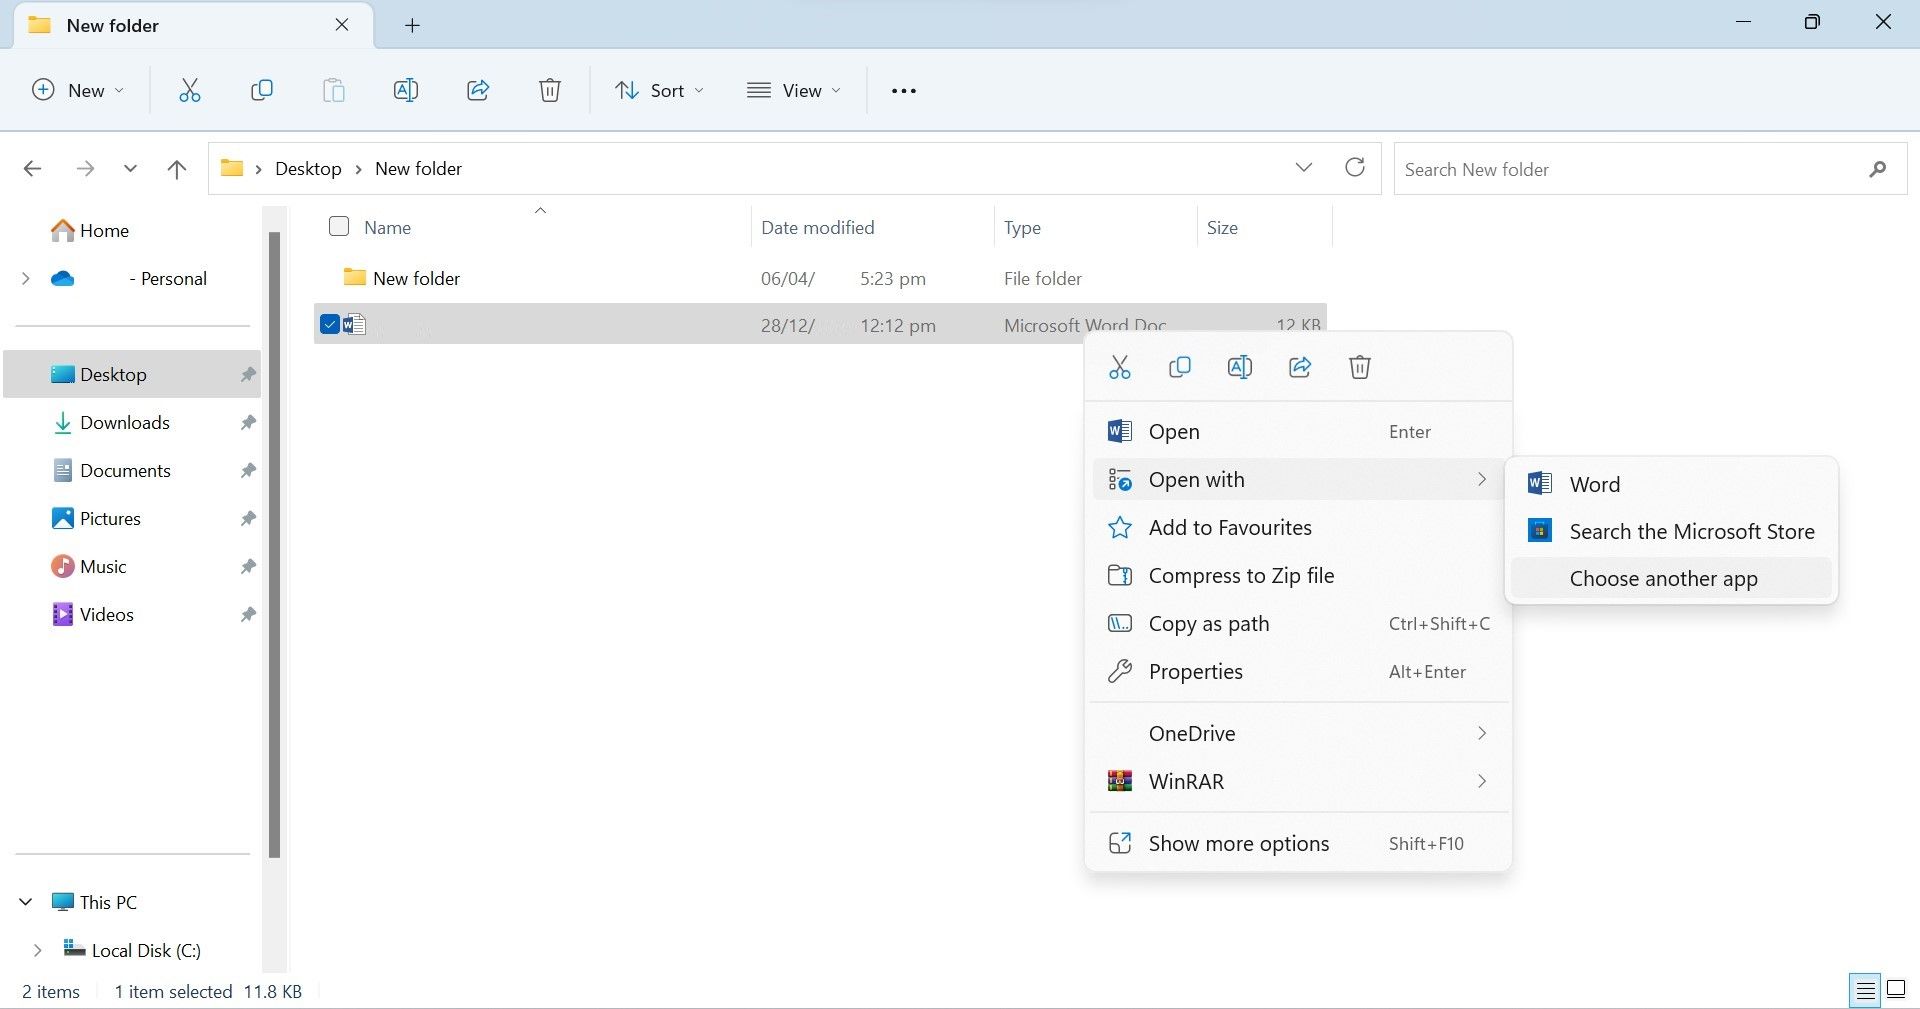Screen dimensions: 1920x1009
Task: Click Desktop in the address breadcrumb
Action: click(x=308, y=169)
